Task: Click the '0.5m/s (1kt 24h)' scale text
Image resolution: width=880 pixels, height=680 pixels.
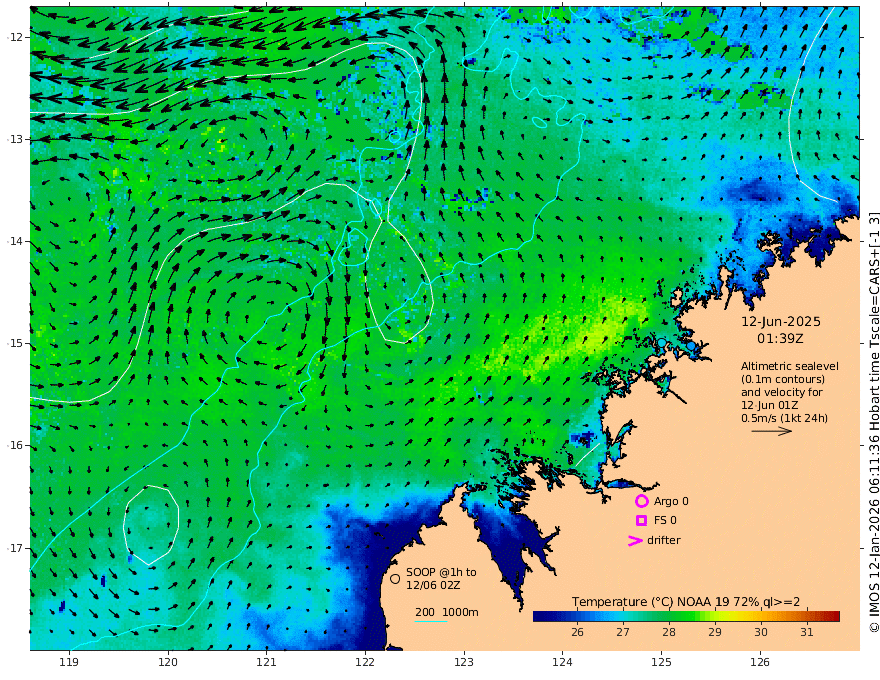Action: [784, 417]
